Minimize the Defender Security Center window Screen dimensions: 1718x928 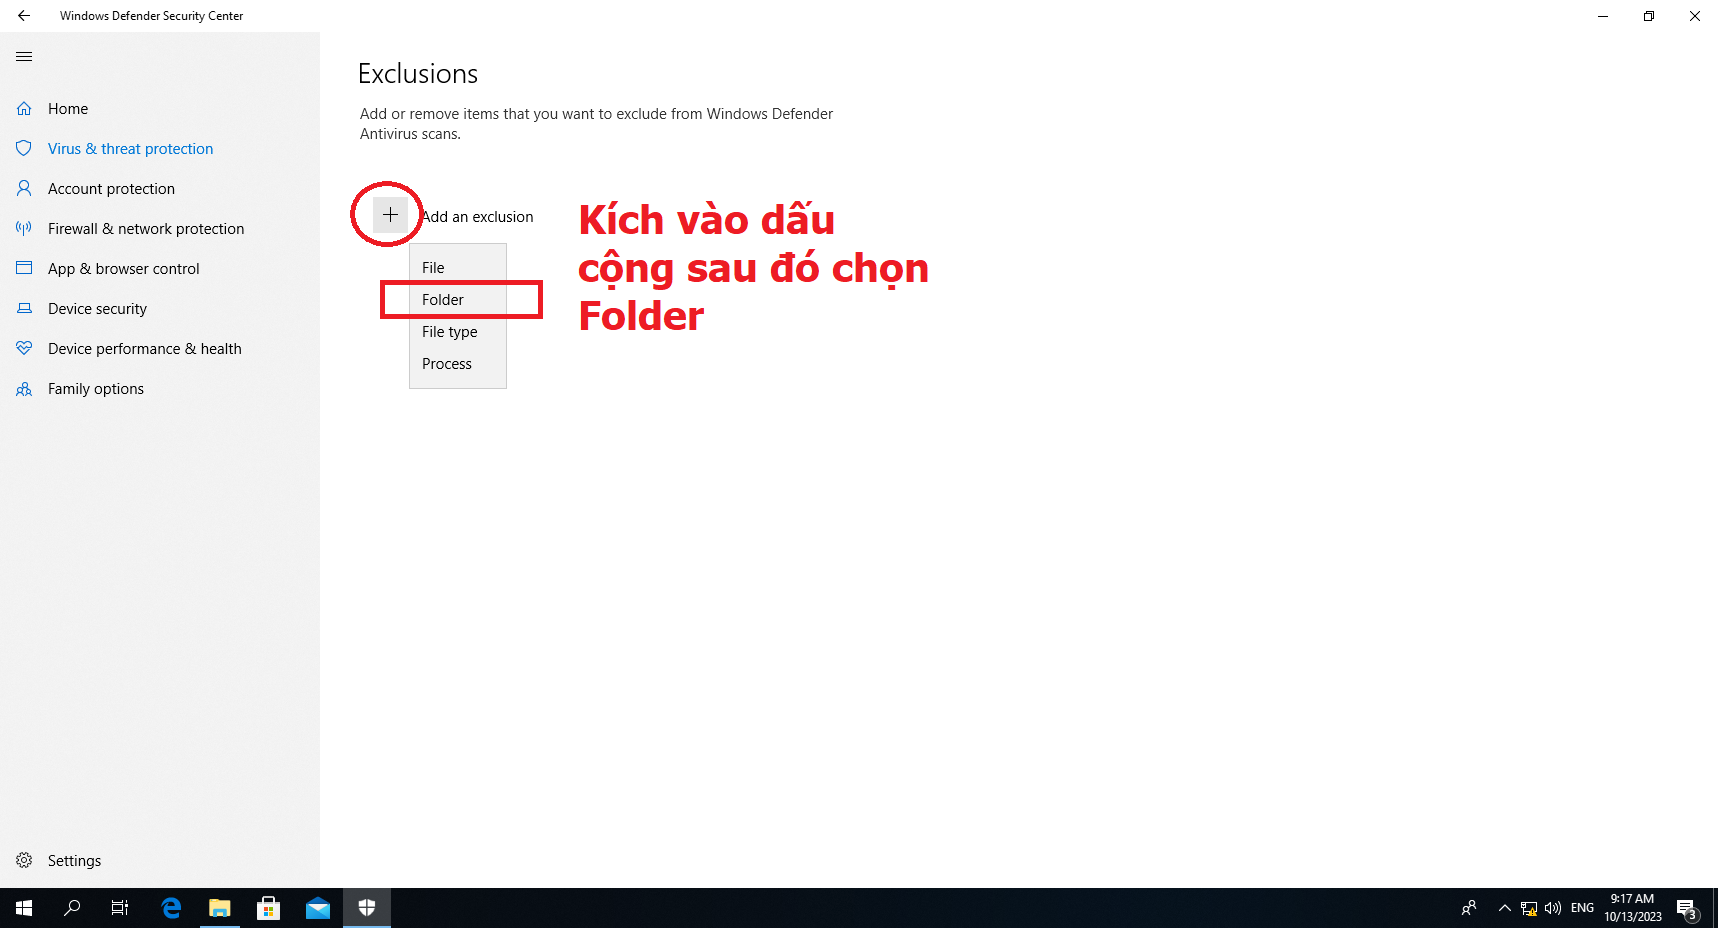coord(1603,16)
